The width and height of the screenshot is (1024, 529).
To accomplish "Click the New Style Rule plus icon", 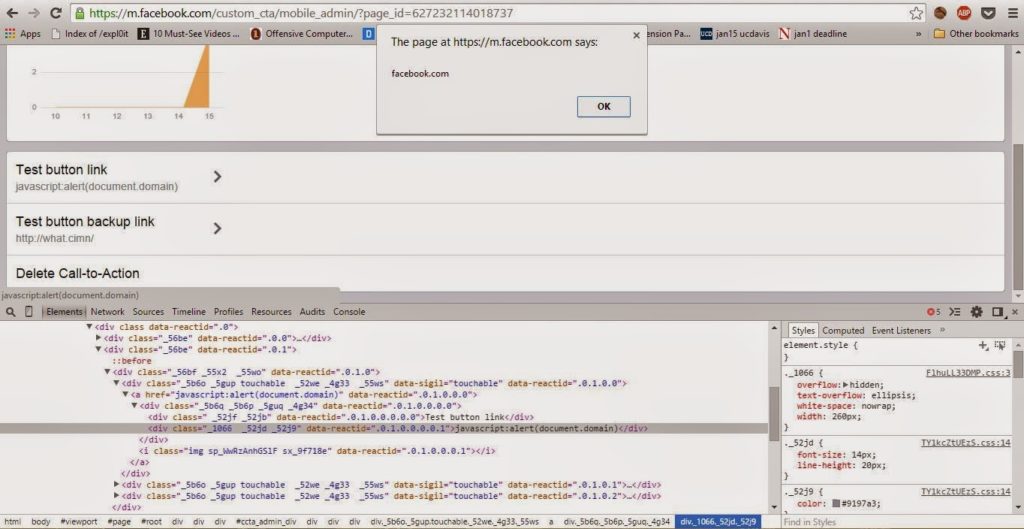I will tap(983, 345).
